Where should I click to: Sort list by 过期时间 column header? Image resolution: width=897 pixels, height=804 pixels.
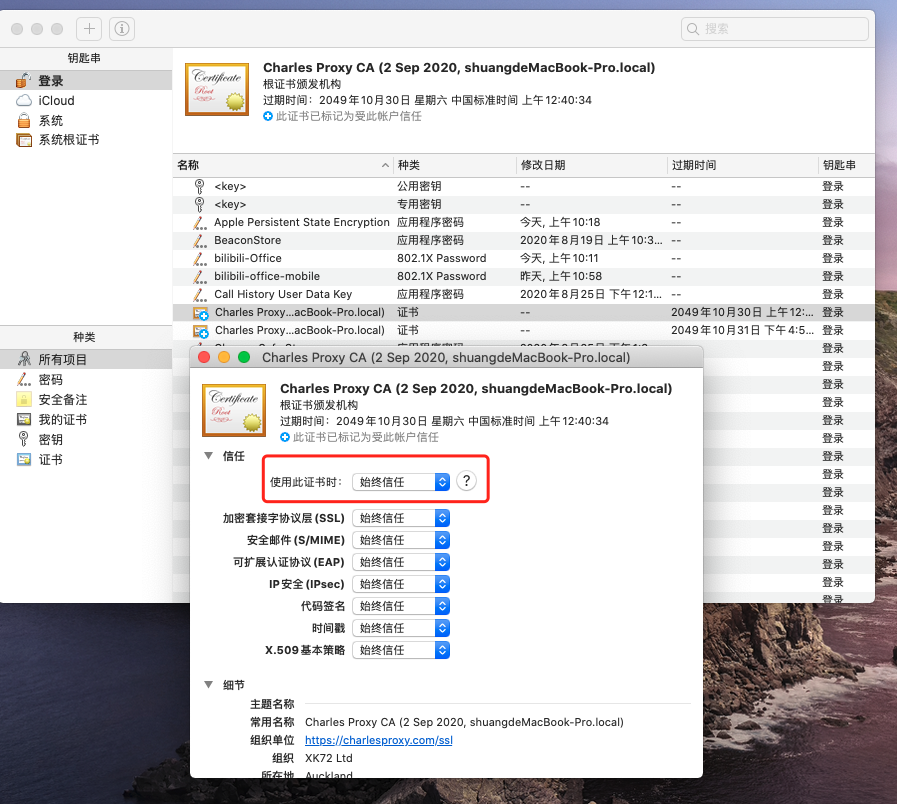[x=740, y=165]
